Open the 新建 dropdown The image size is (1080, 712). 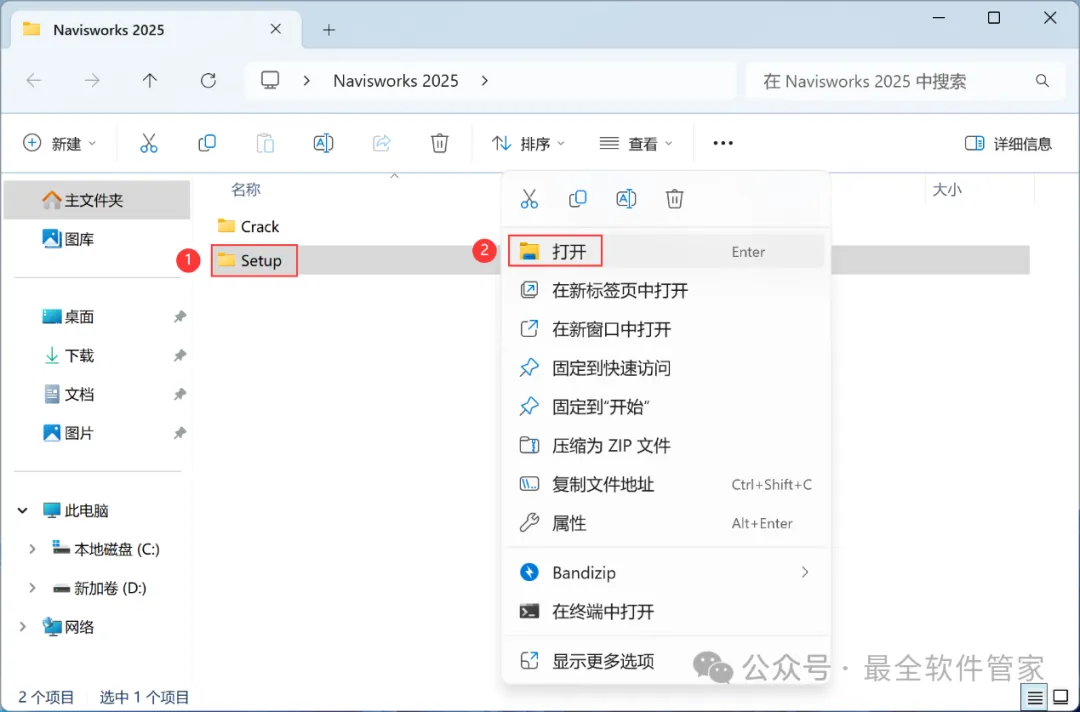(59, 143)
